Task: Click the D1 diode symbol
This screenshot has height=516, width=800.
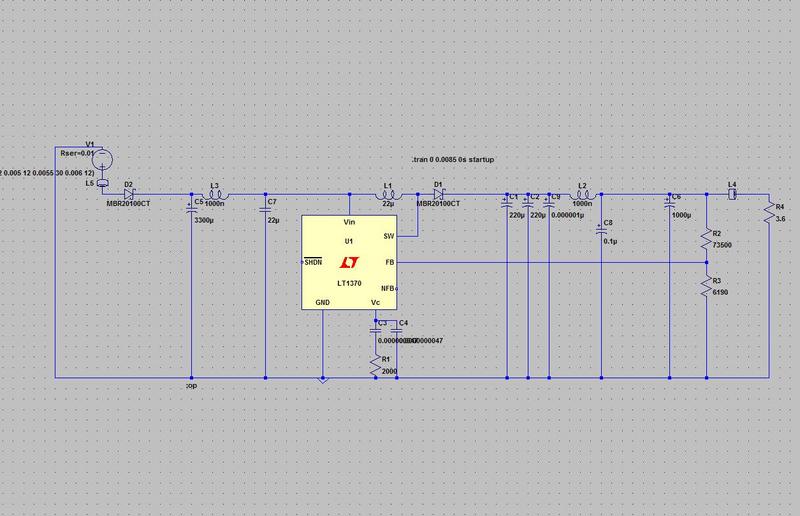Action: click(438, 194)
